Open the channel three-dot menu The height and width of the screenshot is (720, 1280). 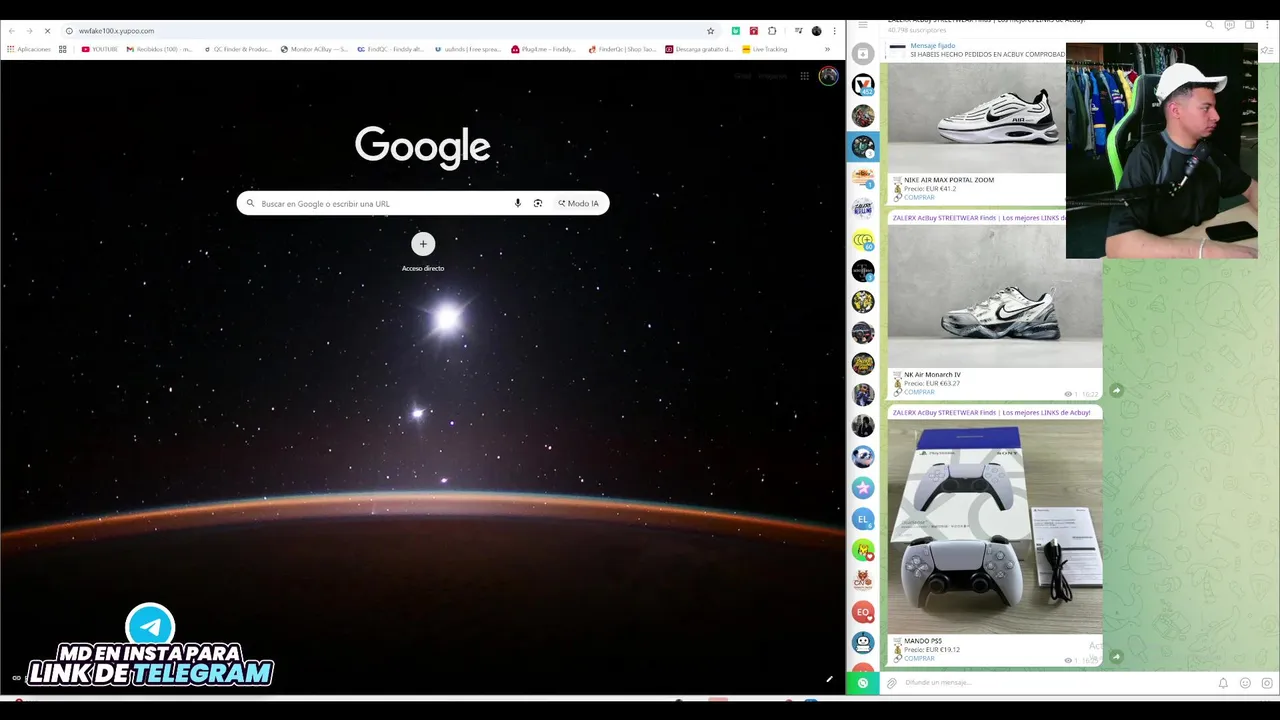(x=1268, y=25)
